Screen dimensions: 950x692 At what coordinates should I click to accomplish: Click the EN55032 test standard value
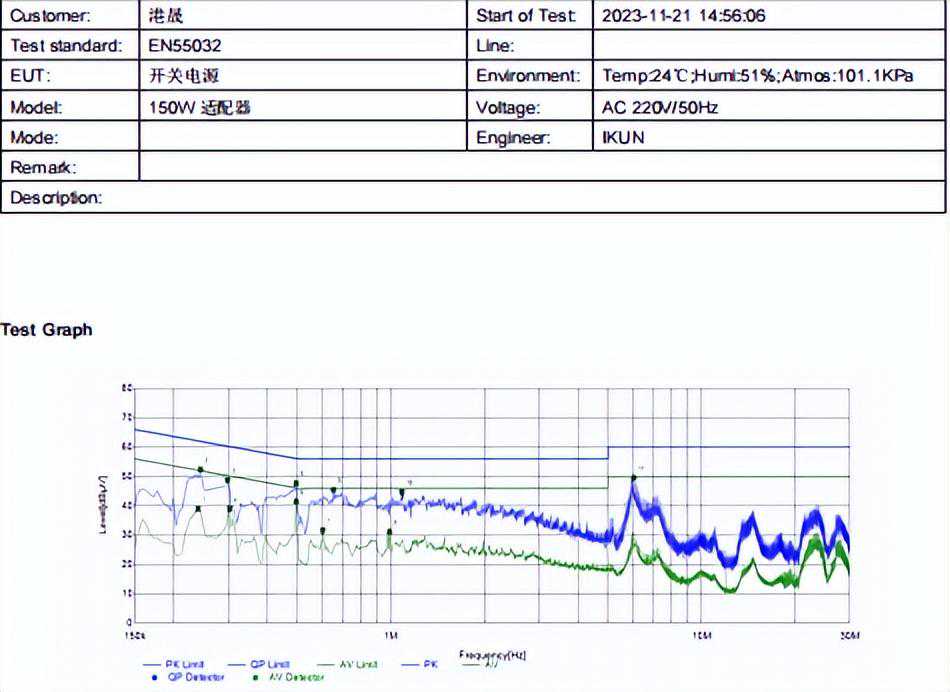click(185, 45)
